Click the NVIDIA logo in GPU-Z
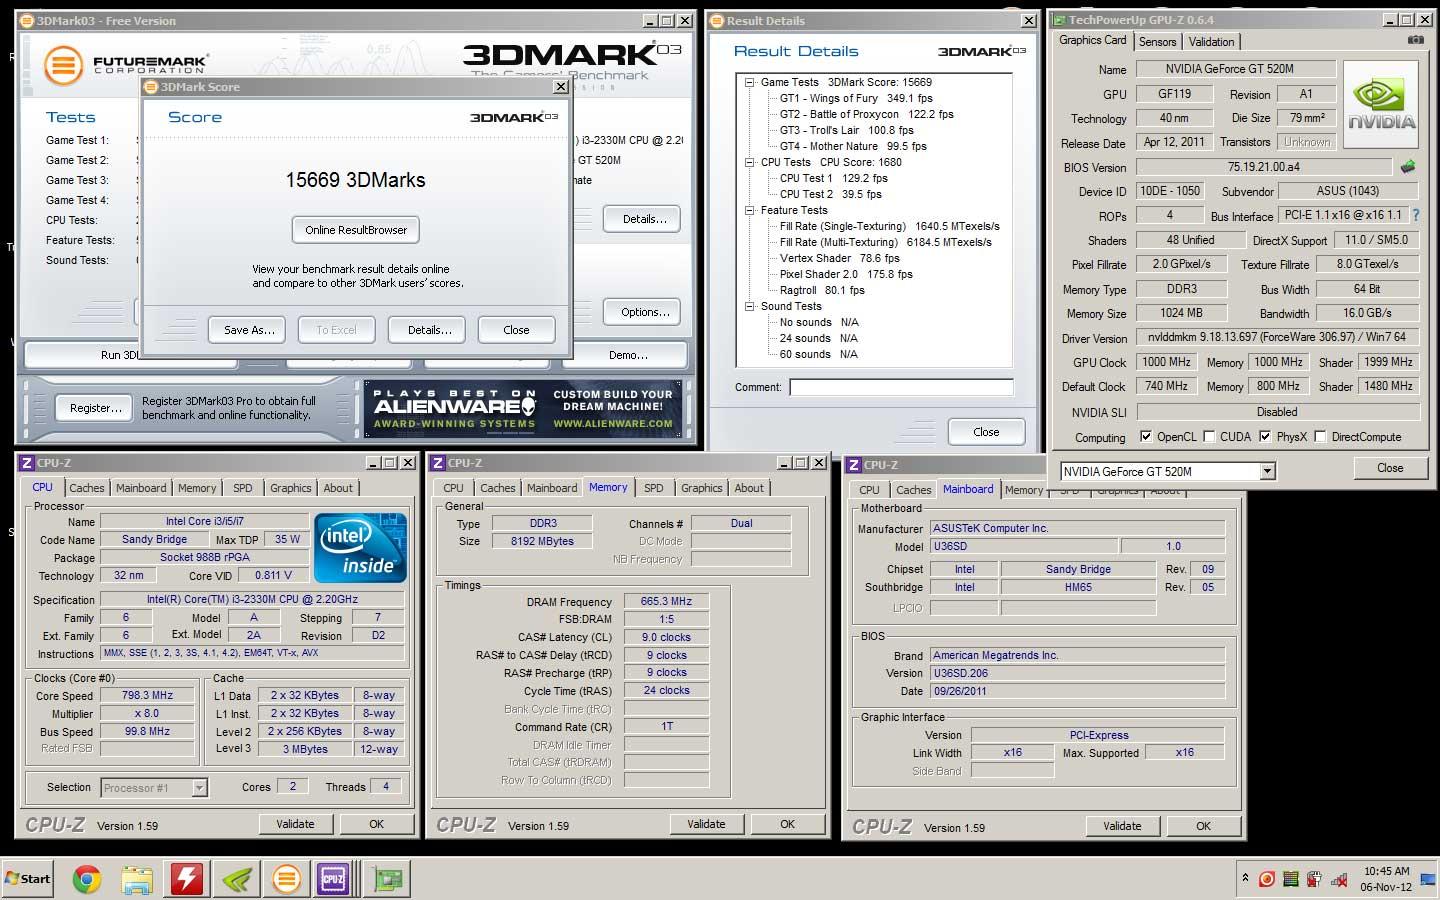This screenshot has height=900, width=1440. click(x=1381, y=105)
